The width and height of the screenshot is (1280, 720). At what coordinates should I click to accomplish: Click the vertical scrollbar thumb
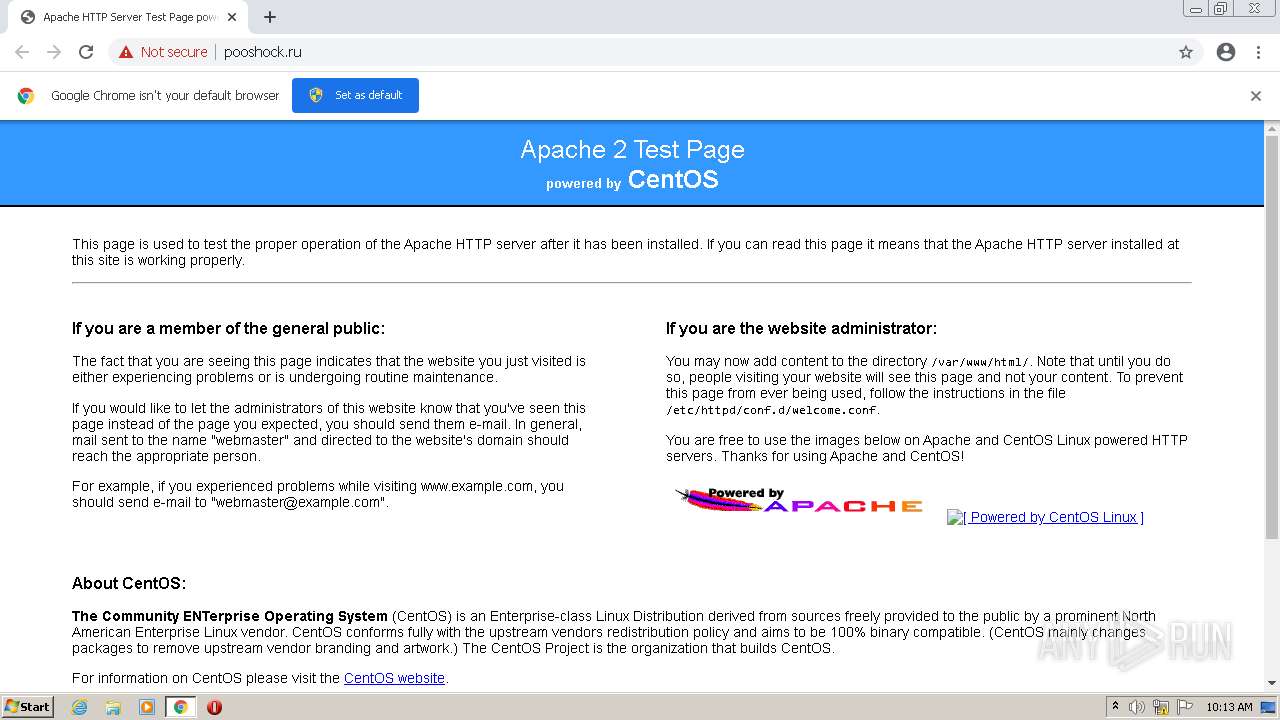tap(1272, 338)
